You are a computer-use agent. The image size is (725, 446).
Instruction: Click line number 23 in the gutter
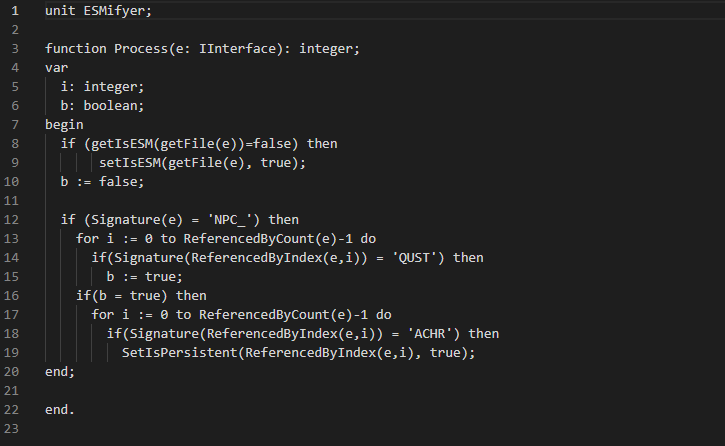(15, 428)
